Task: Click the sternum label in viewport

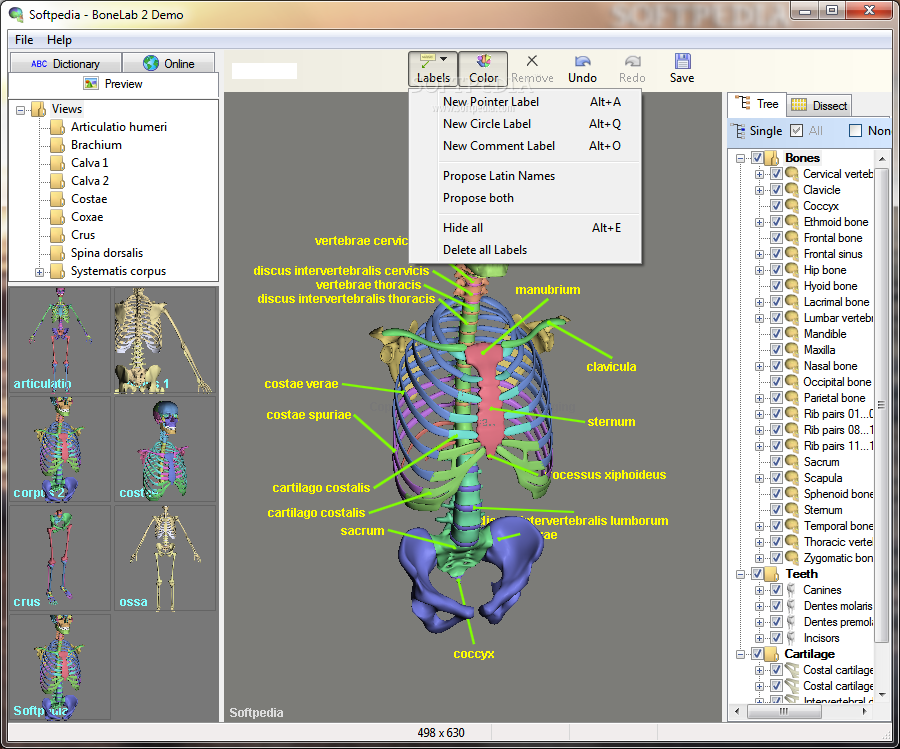Action: click(611, 422)
